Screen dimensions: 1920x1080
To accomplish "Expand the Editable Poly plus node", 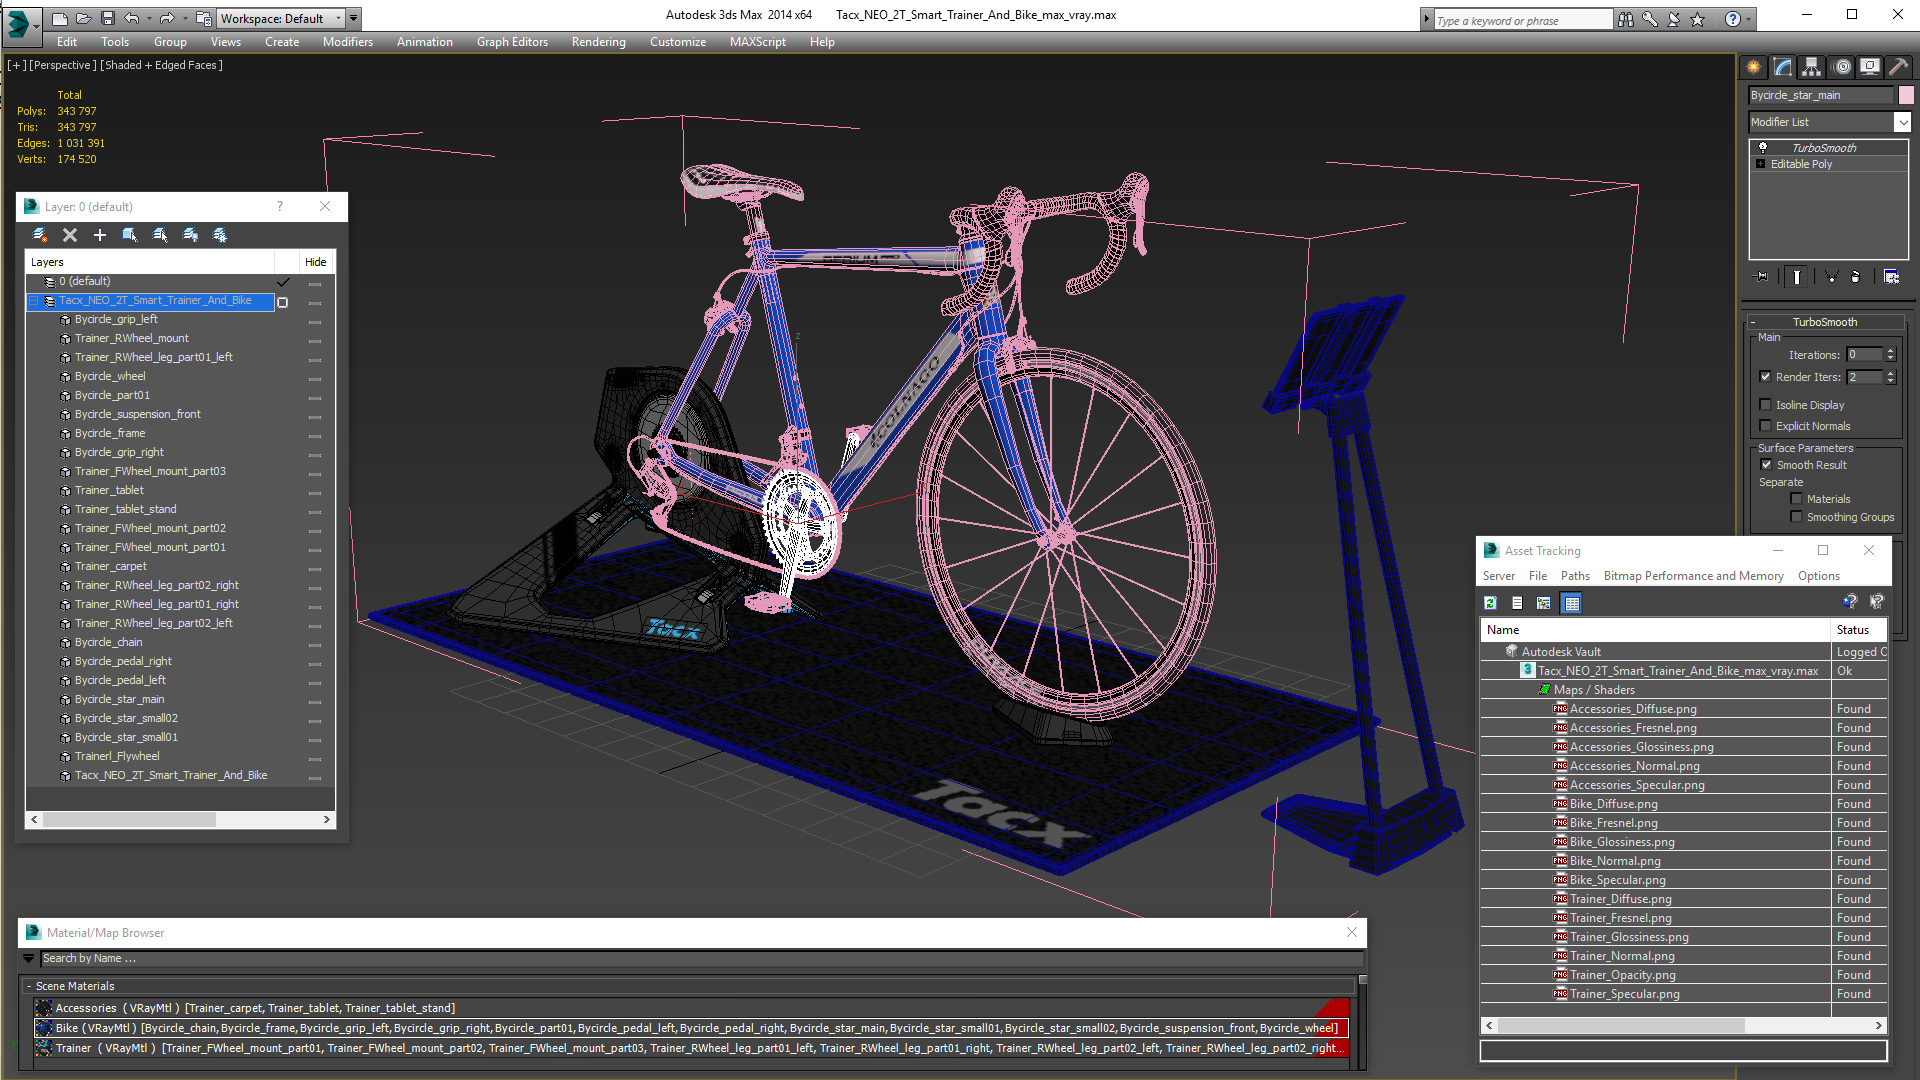I will click(1761, 164).
